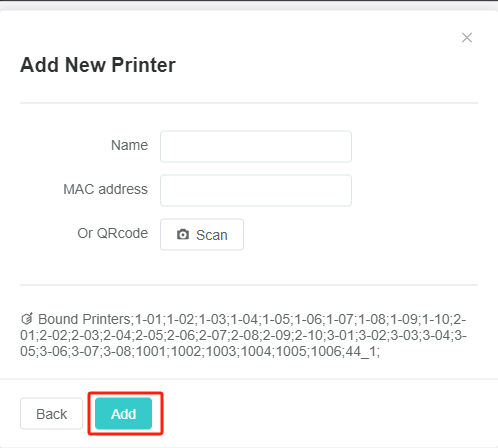Image resolution: width=498 pixels, height=448 pixels.
Task: Click the Bound Printers list icon
Action: [x=27, y=319]
